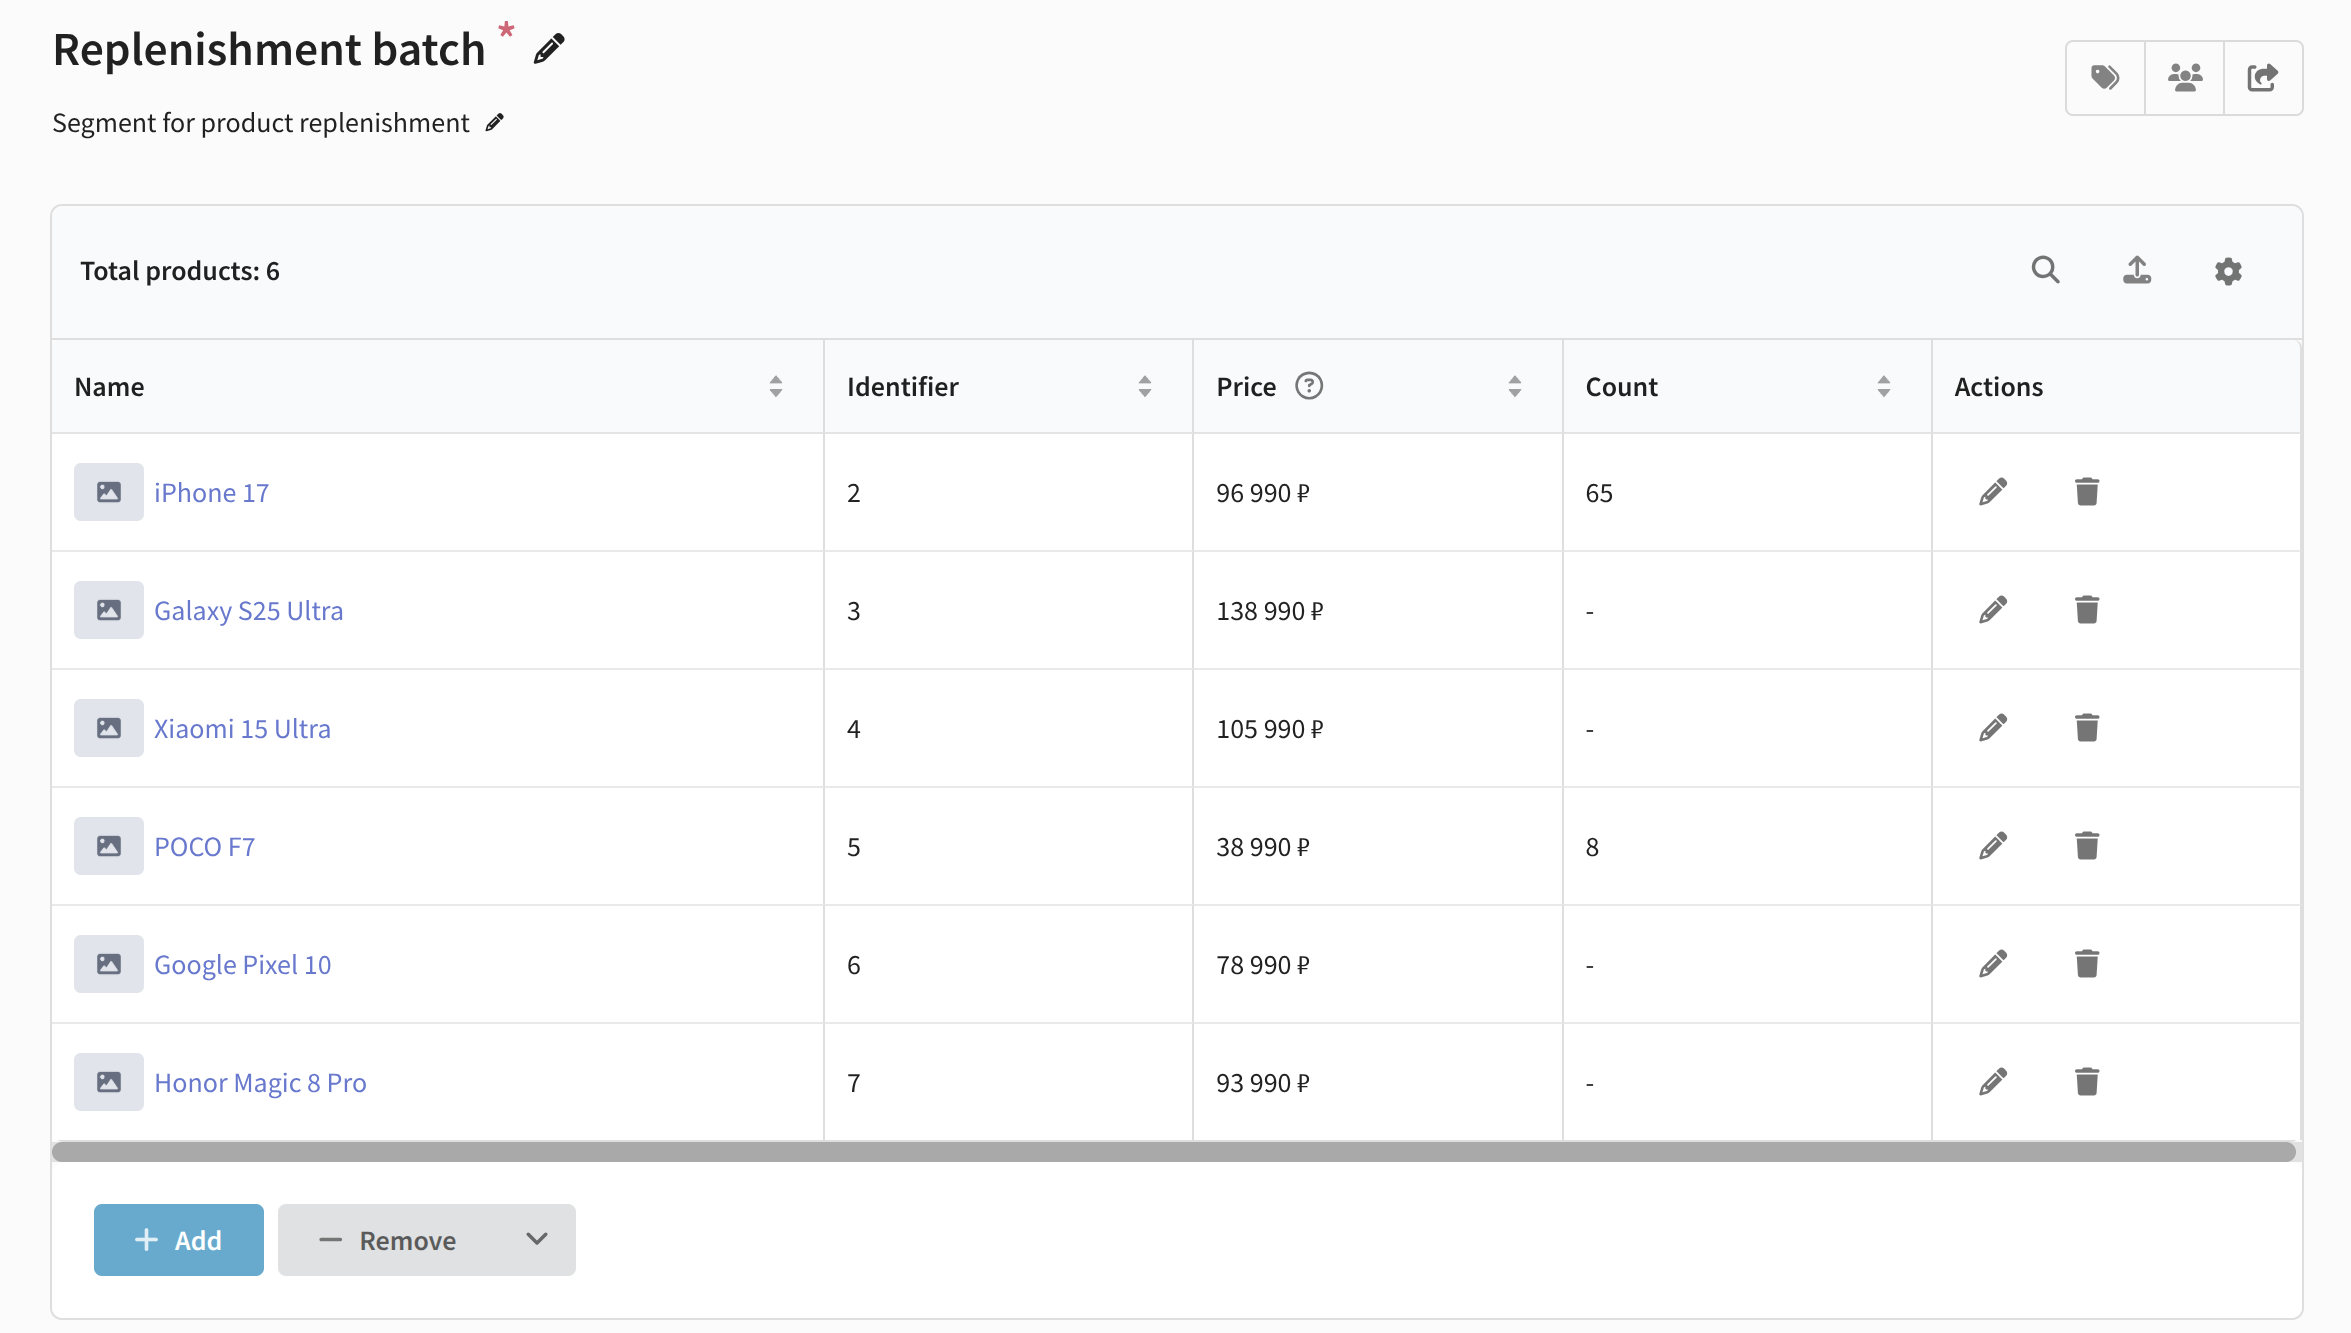Open product search with the magnifier icon
The image size is (2351, 1333).
click(2045, 270)
